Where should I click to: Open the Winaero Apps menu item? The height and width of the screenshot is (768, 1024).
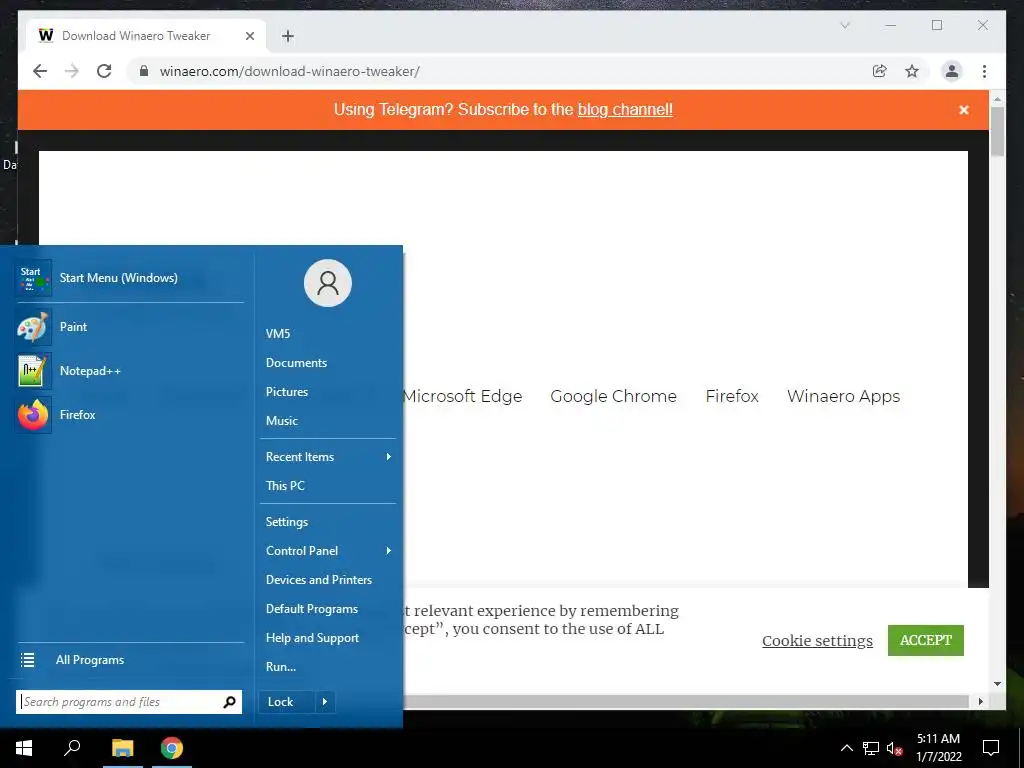(x=843, y=396)
